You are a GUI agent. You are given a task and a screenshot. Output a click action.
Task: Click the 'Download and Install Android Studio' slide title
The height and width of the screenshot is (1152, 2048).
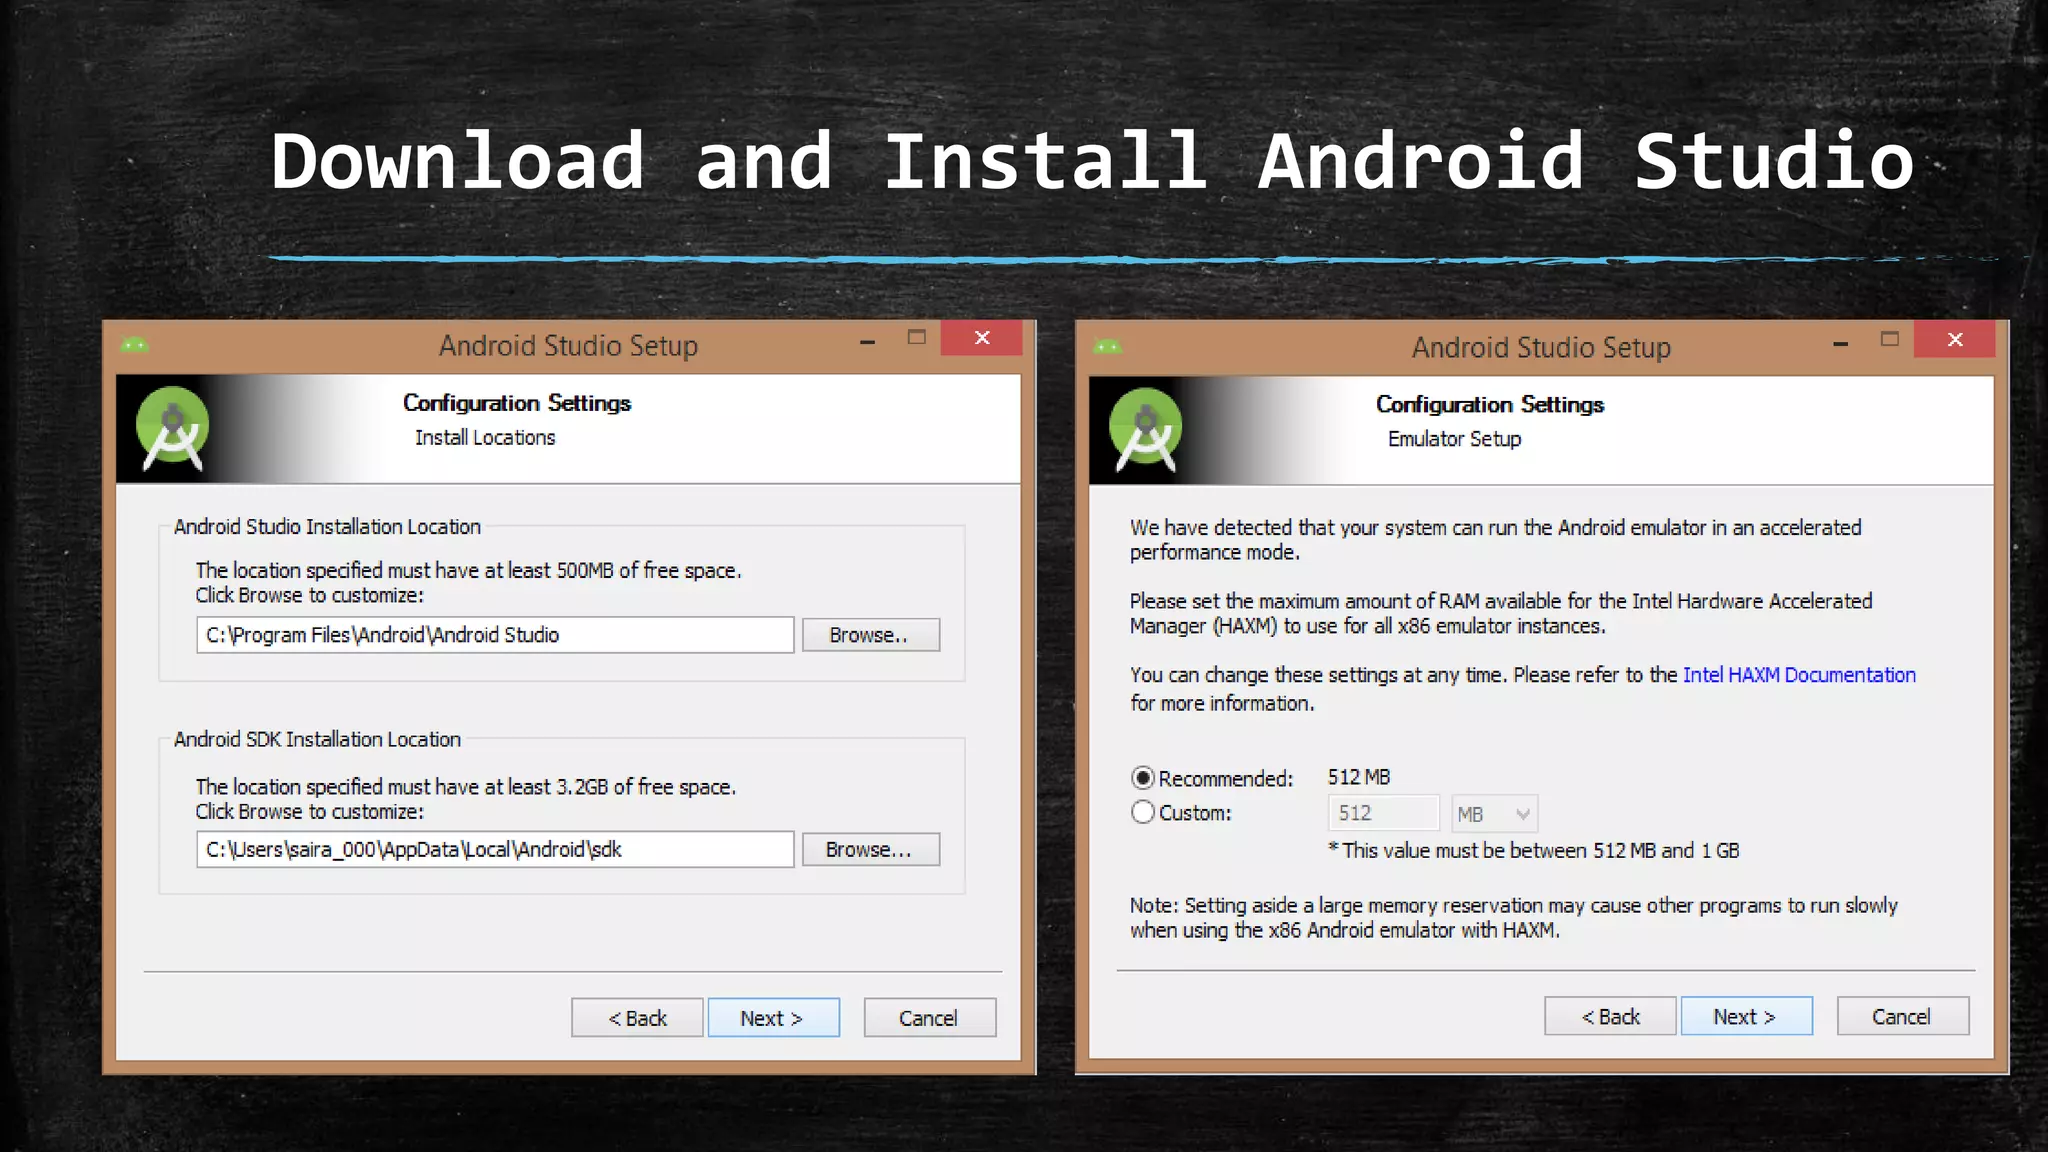pos(1093,160)
